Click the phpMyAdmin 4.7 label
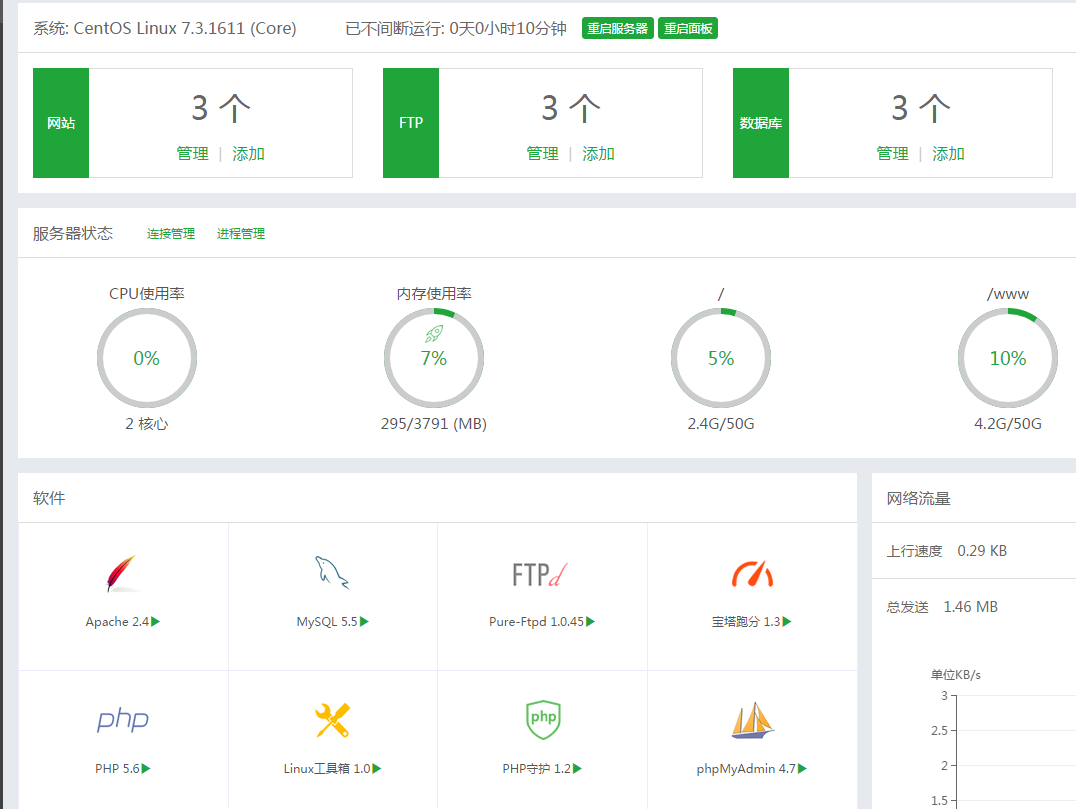 (x=746, y=769)
